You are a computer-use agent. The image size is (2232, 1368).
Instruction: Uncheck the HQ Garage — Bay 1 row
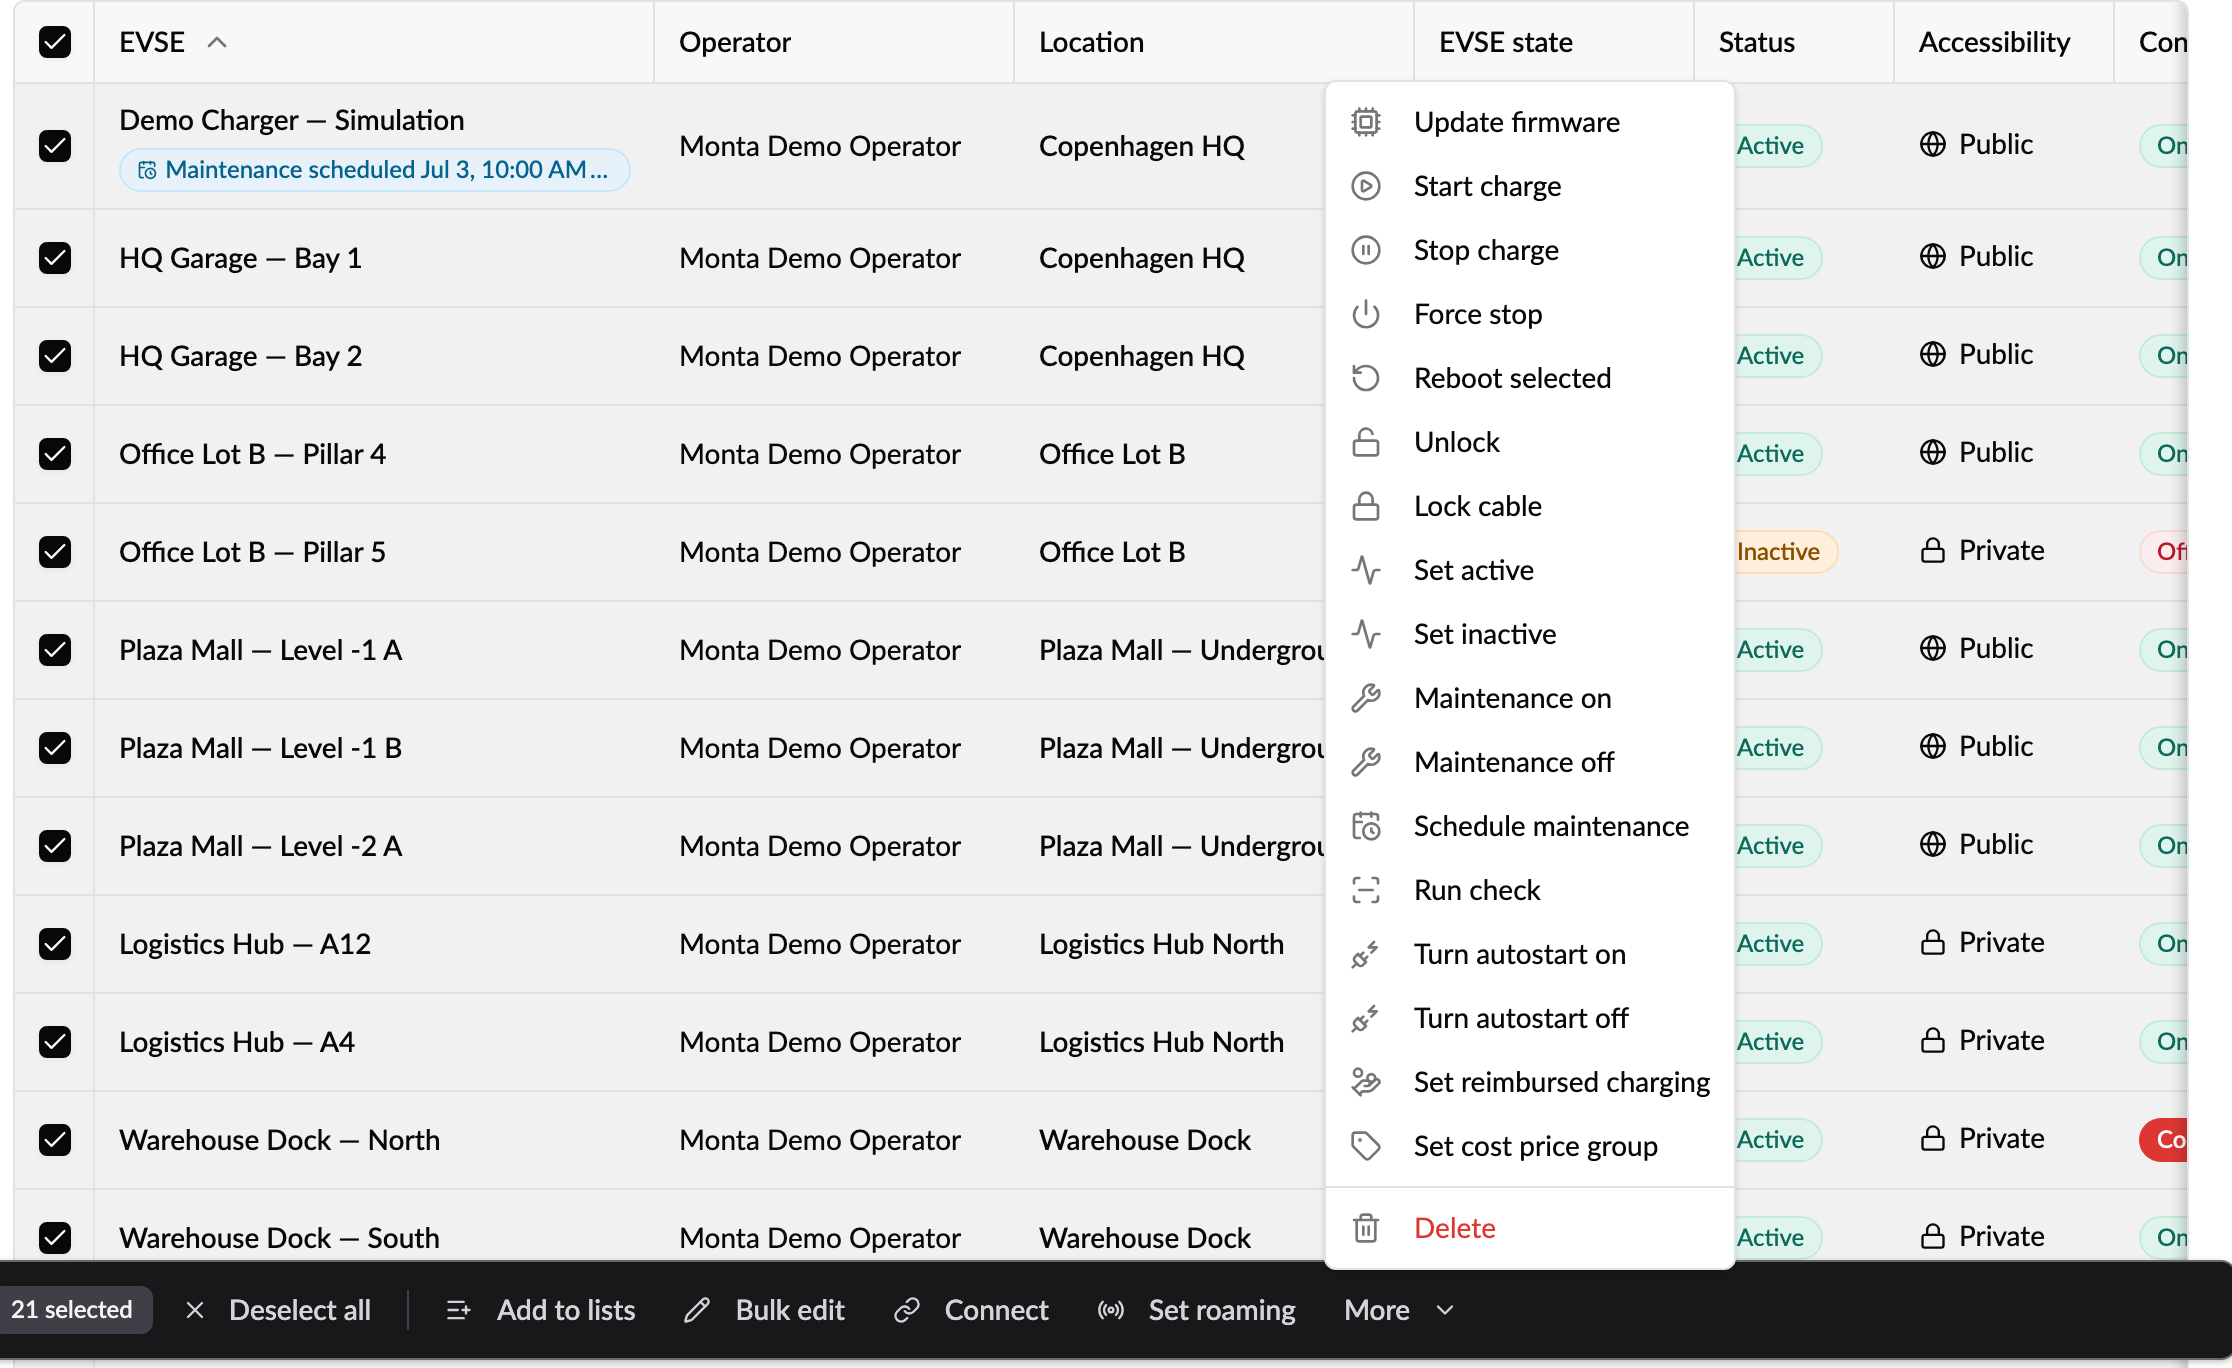[x=55, y=258]
